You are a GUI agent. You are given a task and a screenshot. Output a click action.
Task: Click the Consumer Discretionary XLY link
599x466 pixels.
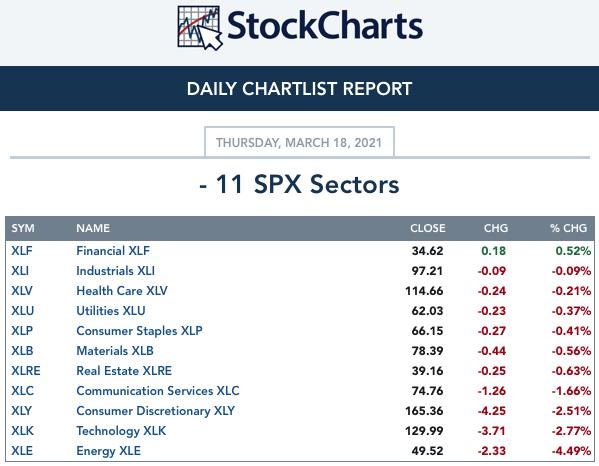pyautogui.click(x=155, y=411)
